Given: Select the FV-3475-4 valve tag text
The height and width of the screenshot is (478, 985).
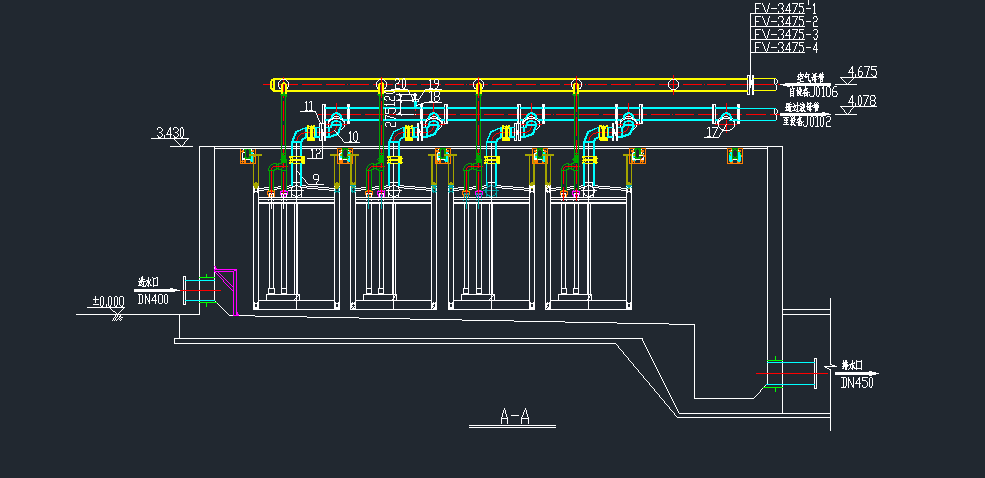Looking at the screenshot, I should (786, 48).
